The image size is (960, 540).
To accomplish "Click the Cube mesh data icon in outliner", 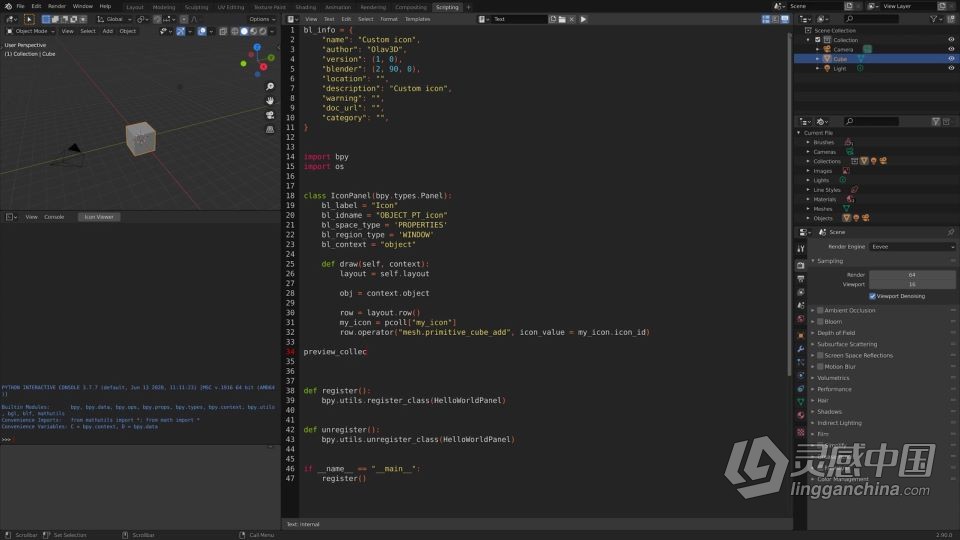I will tap(860, 59).
